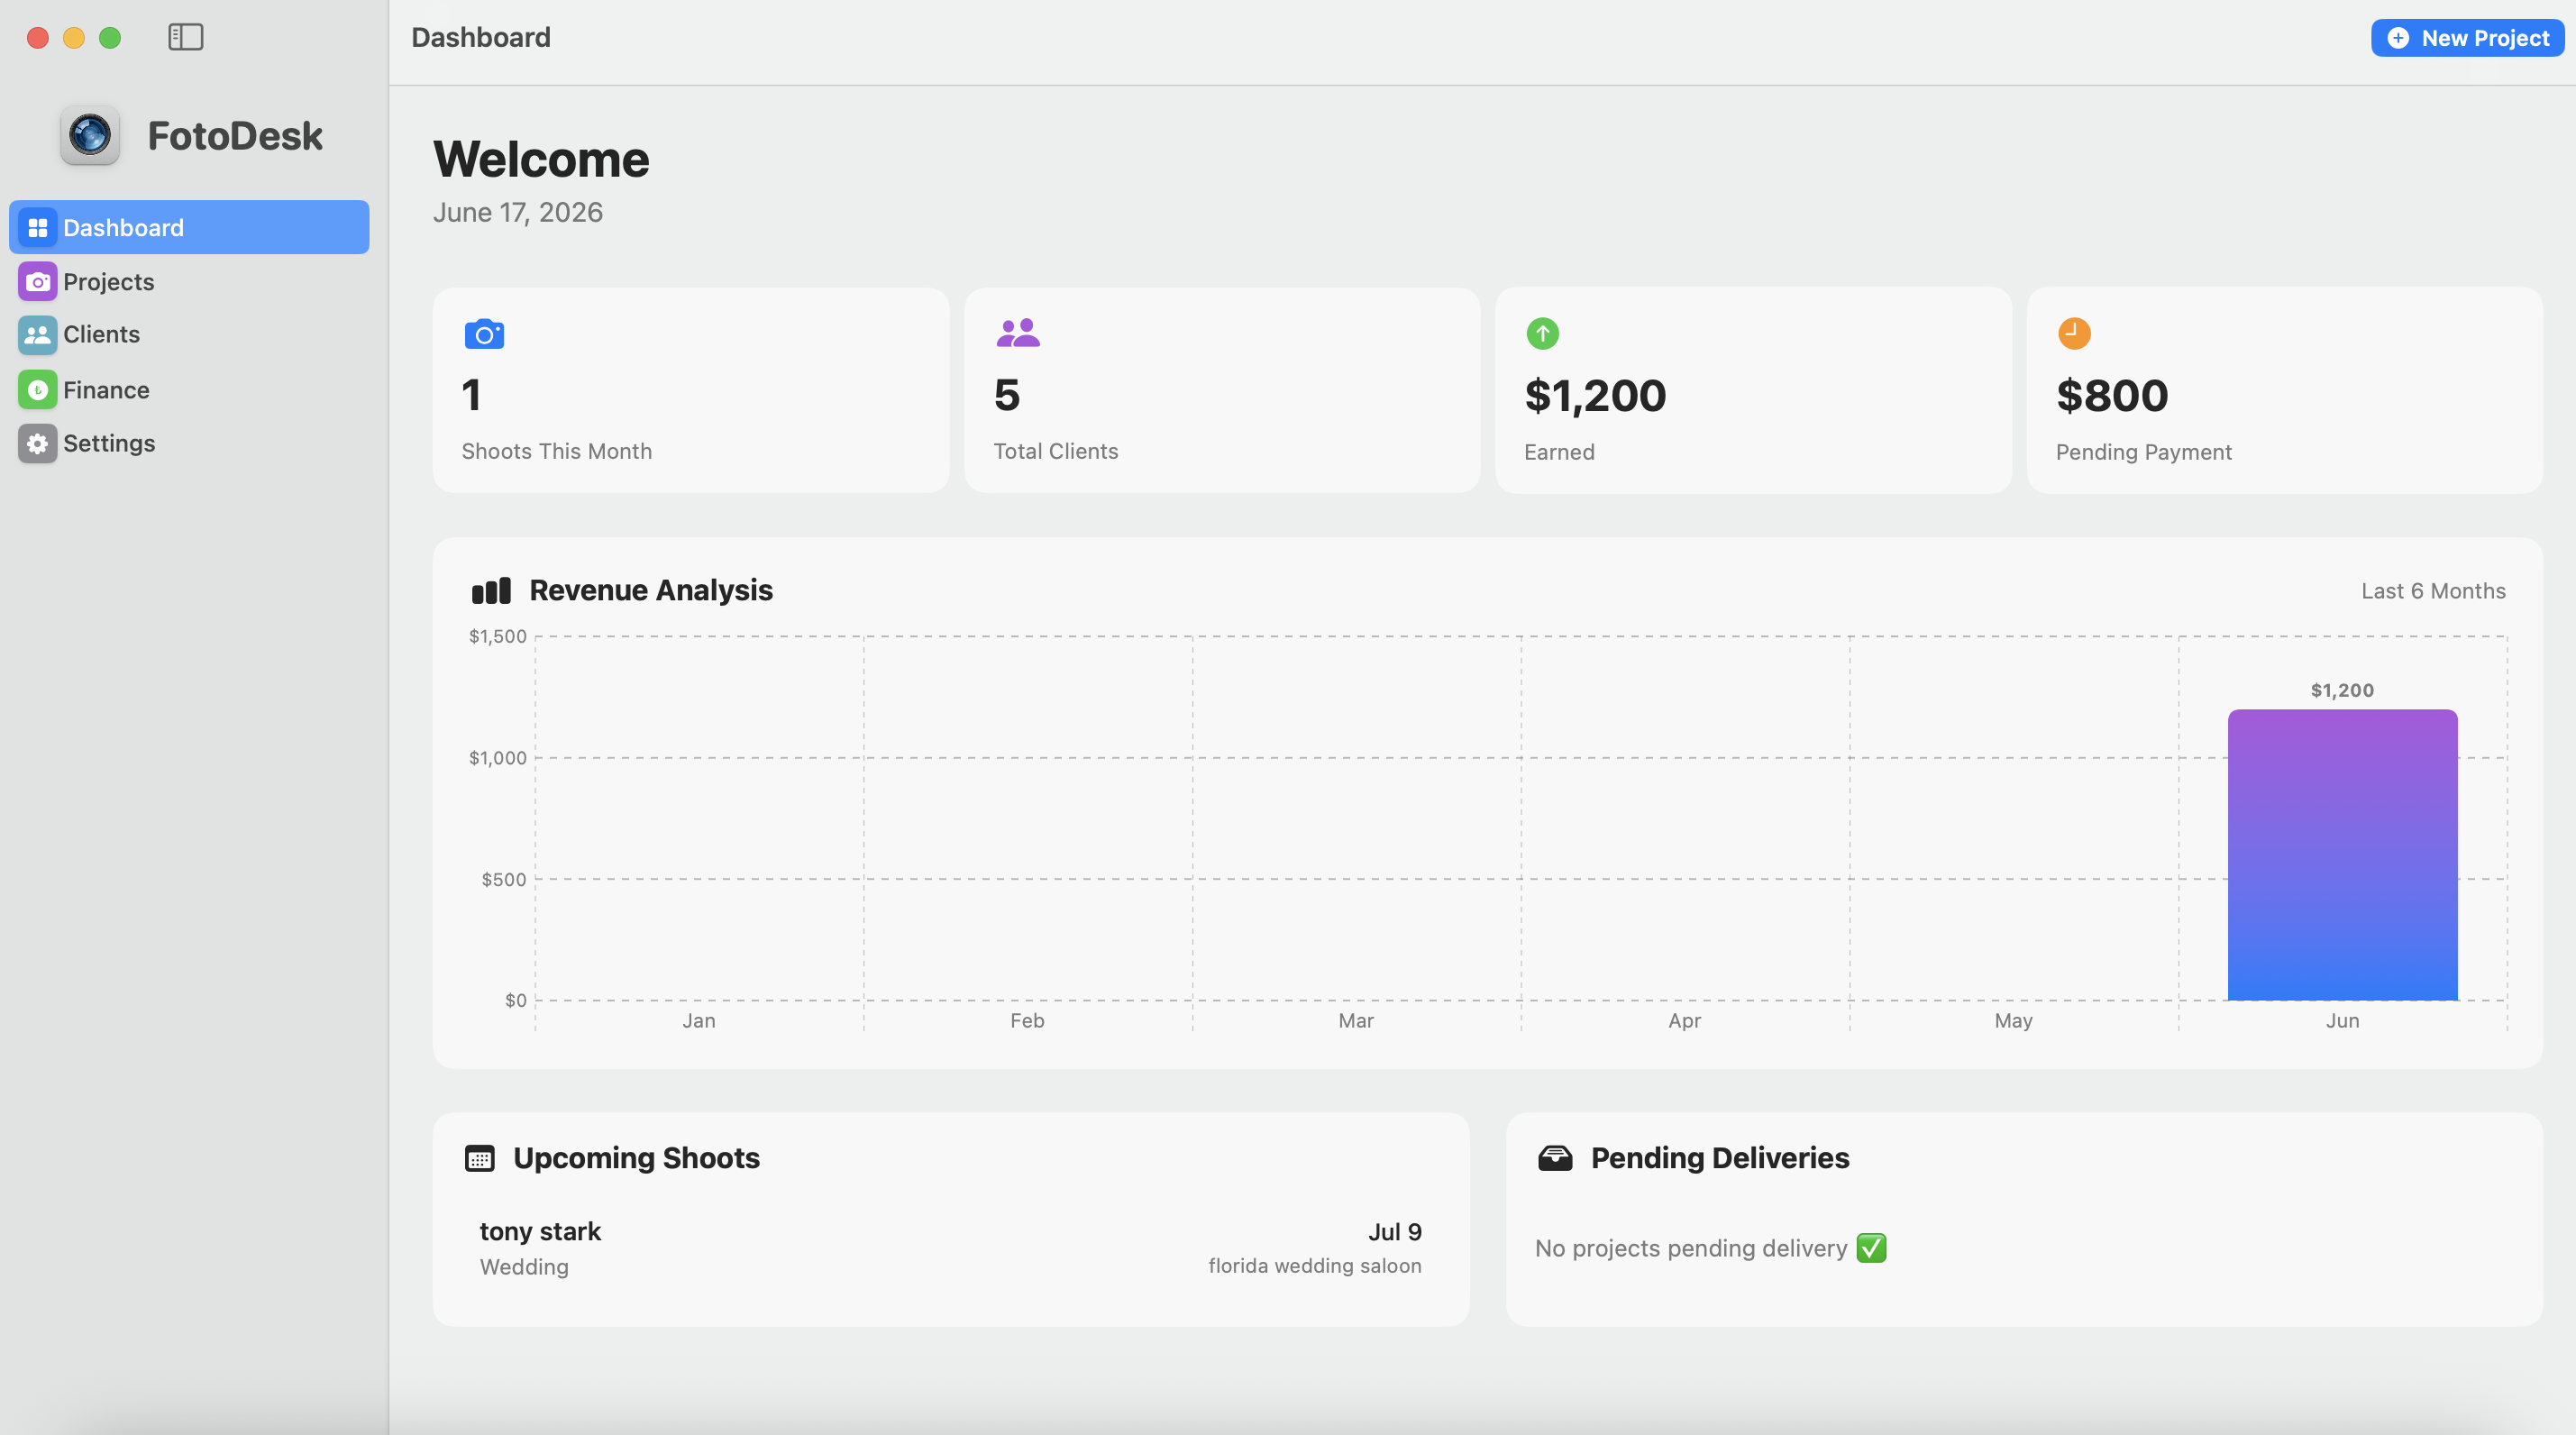The width and height of the screenshot is (2576, 1435).
Task: Click the blue camera icon on Shoots card
Action: [x=484, y=334]
